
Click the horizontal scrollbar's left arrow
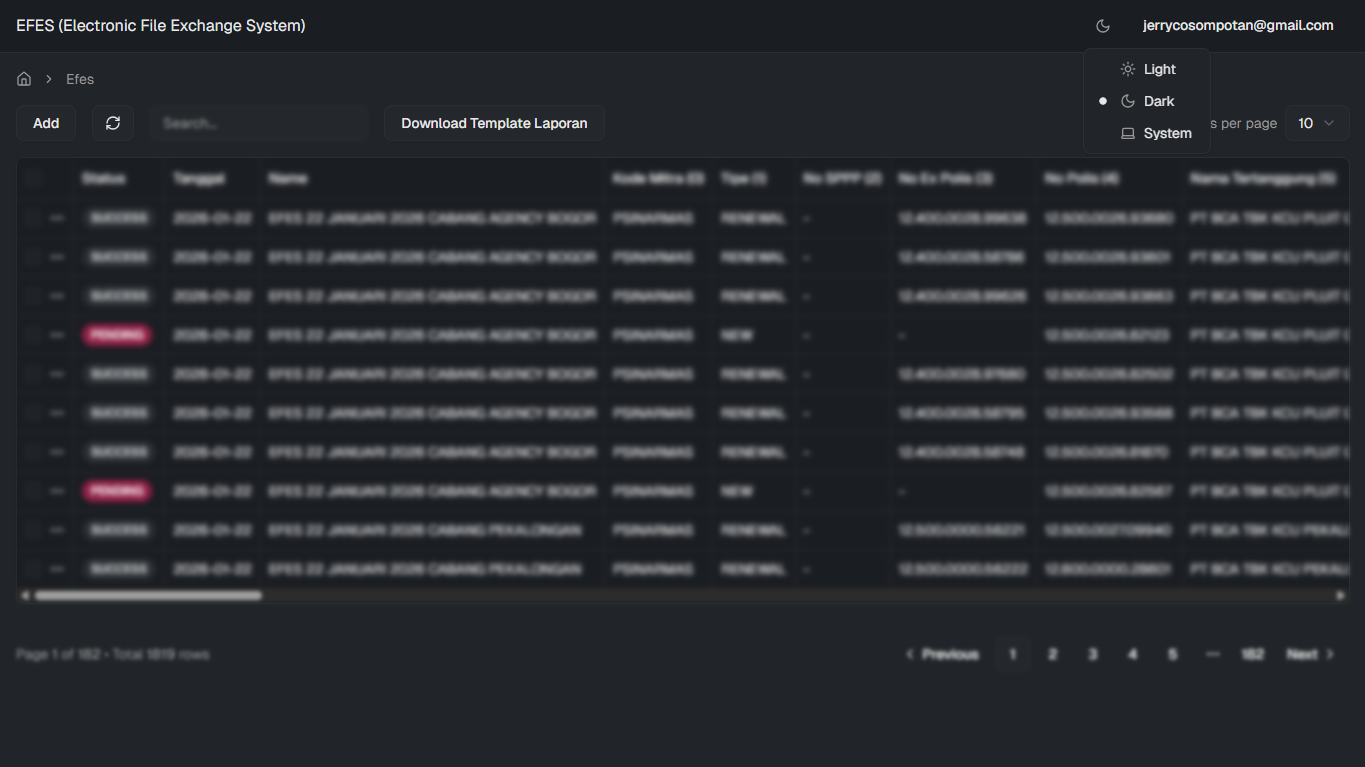click(24, 596)
